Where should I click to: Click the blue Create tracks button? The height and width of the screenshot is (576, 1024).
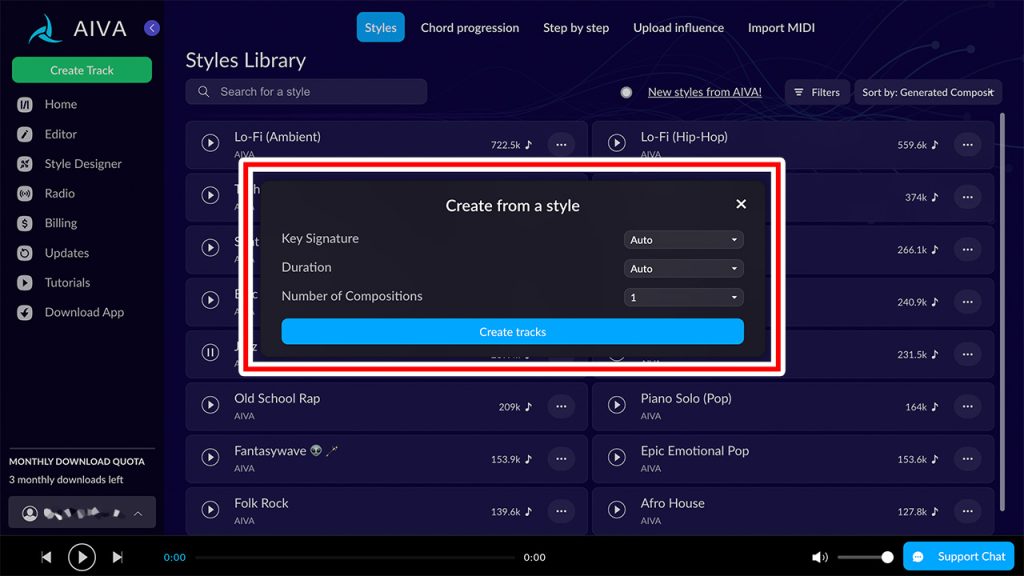513,332
